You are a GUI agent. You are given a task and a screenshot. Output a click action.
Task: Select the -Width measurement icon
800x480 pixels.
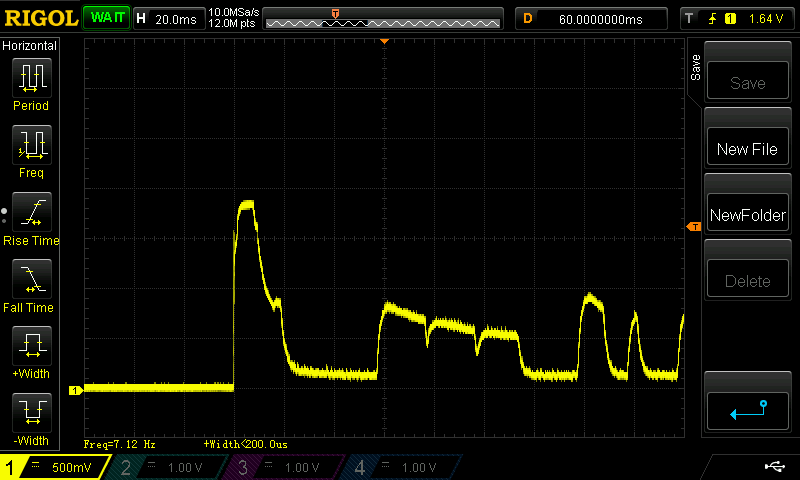[x=32, y=413]
